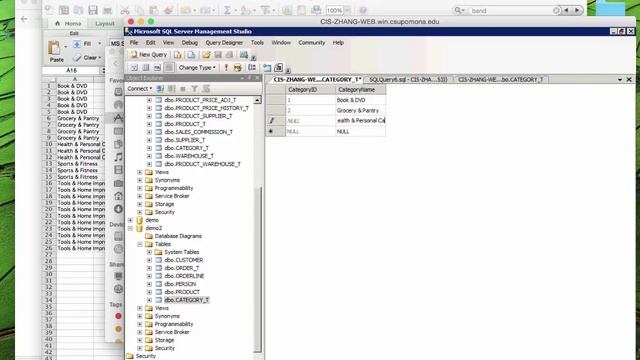Click the Stop icon in Object Explorer

click(x=183, y=89)
